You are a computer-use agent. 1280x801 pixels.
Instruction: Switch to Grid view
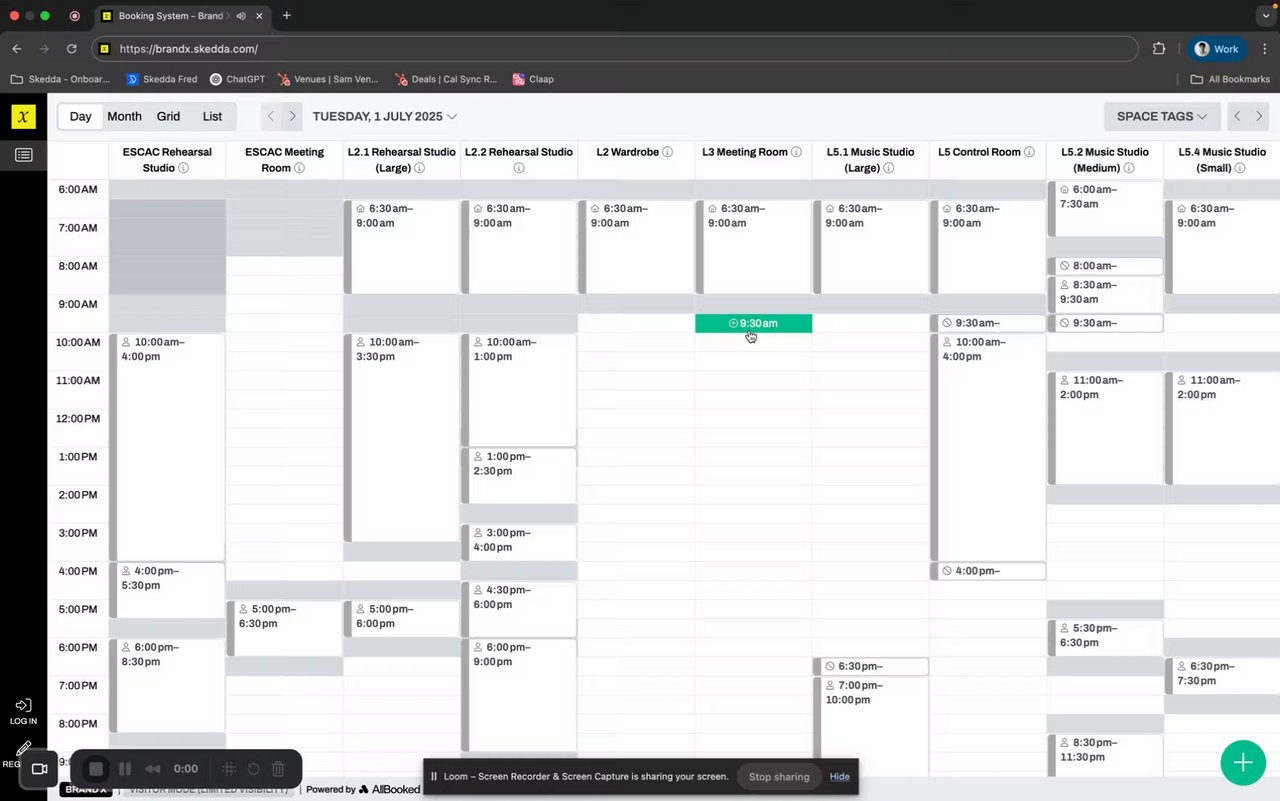pyautogui.click(x=169, y=116)
